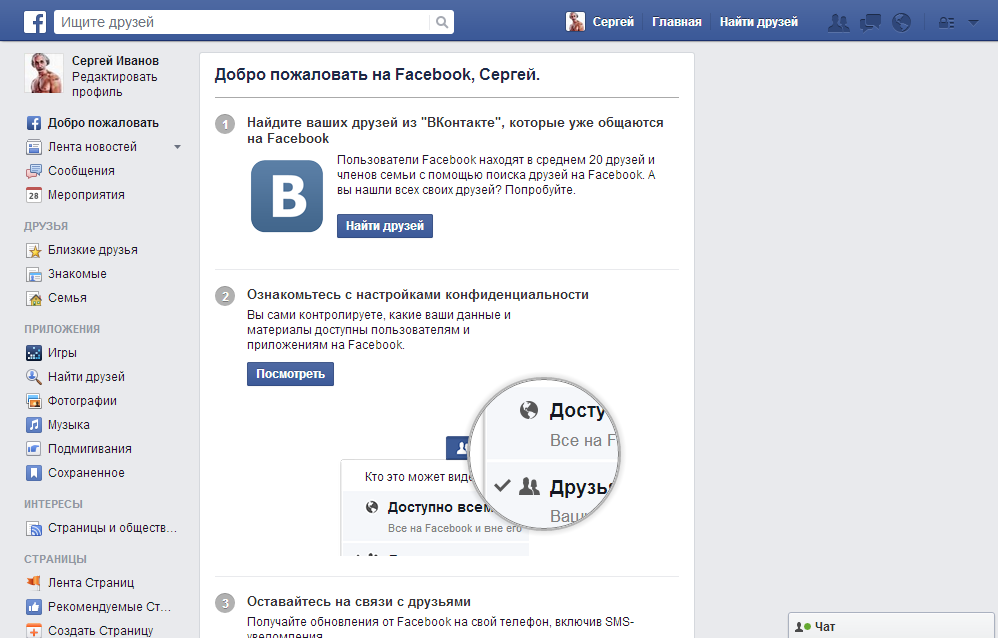Open the Чат bar
The image size is (998, 638).
(x=891, y=627)
